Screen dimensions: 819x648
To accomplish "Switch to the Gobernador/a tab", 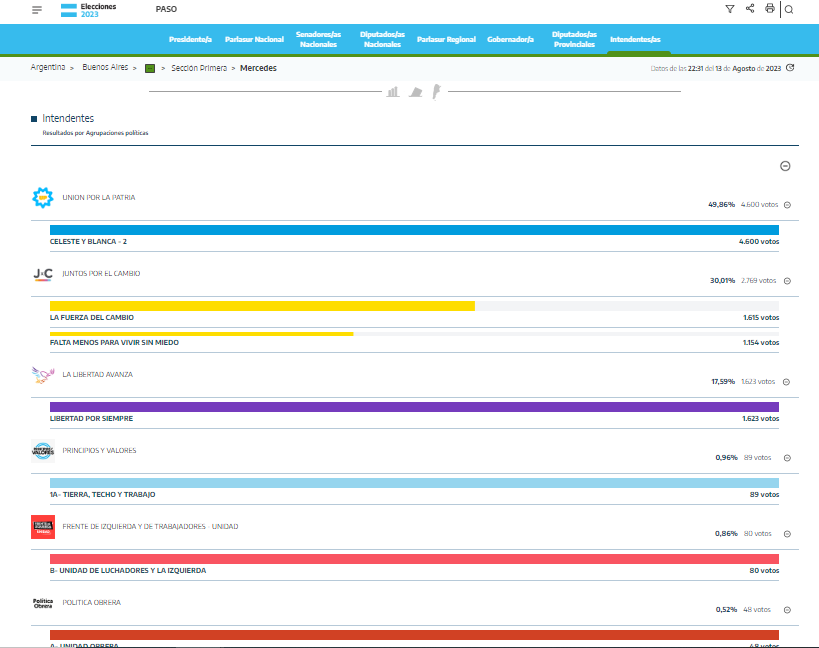I will point(510,39).
